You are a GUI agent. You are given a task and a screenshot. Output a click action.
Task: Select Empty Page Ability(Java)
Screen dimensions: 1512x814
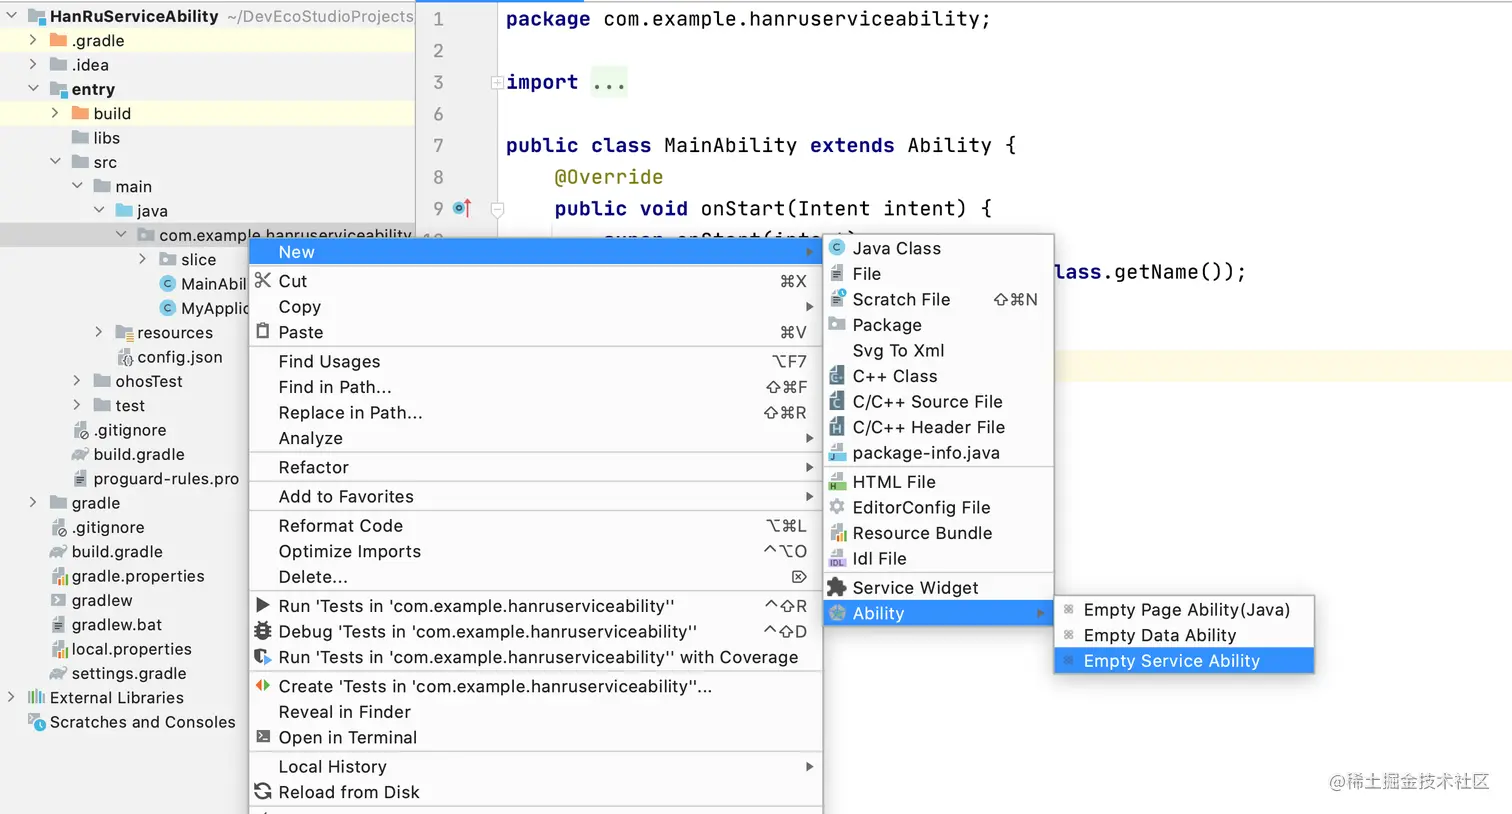[x=1184, y=609]
